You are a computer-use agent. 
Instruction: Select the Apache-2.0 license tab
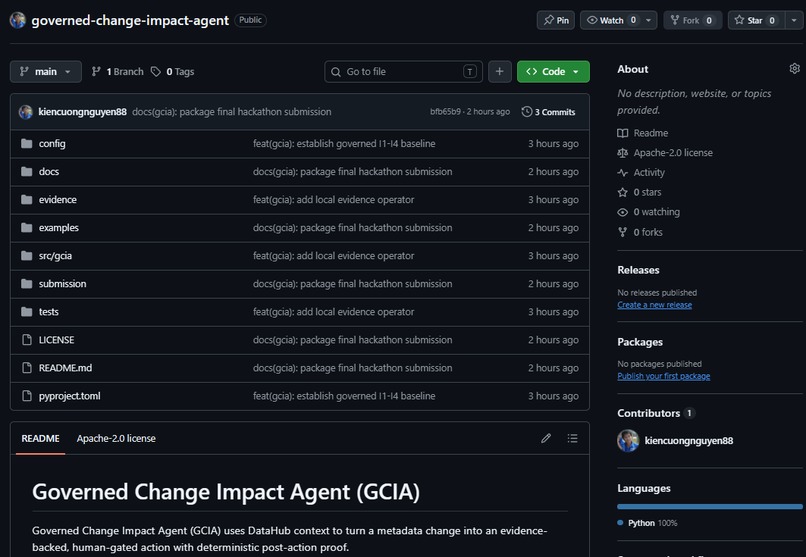pyautogui.click(x=116, y=438)
